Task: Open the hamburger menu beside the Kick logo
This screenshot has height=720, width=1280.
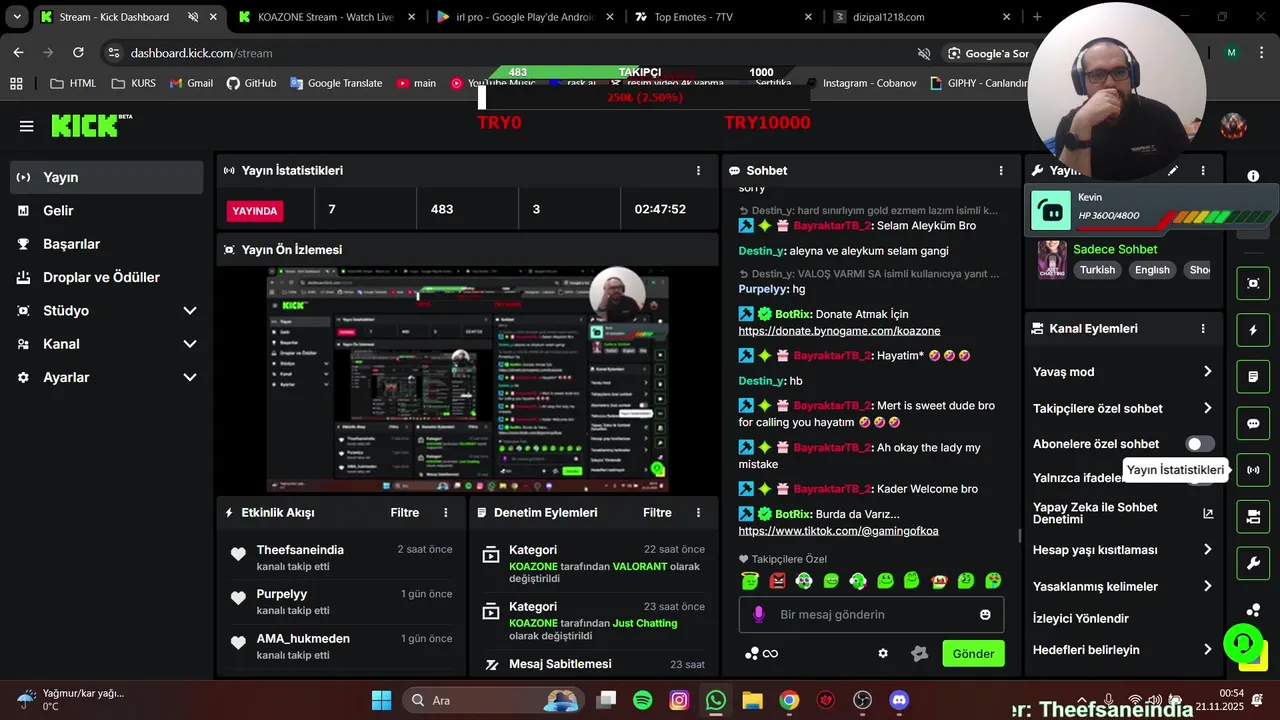Action: click(26, 126)
